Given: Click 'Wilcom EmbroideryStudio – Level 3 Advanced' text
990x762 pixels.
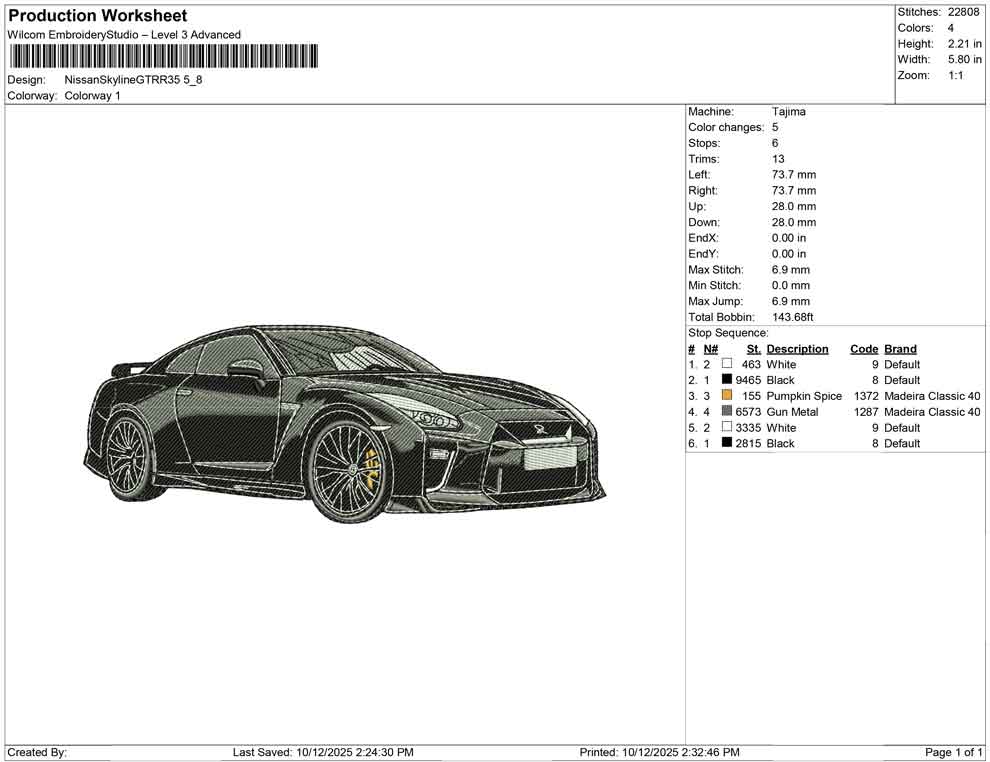Looking at the screenshot, I should 124,35.
